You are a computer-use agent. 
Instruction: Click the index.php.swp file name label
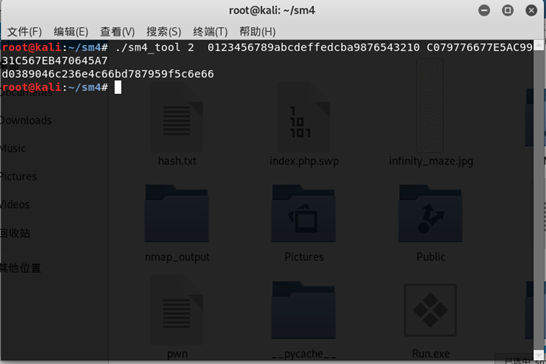304,161
